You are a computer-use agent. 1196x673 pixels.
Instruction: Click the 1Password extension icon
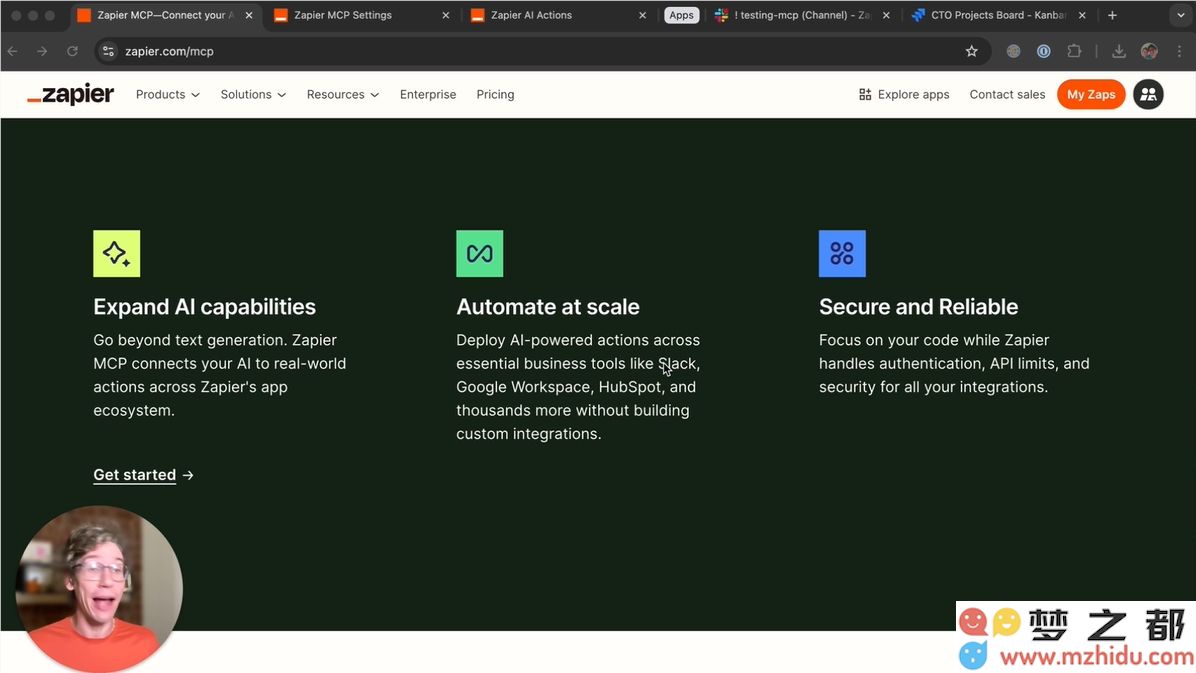tap(1043, 51)
